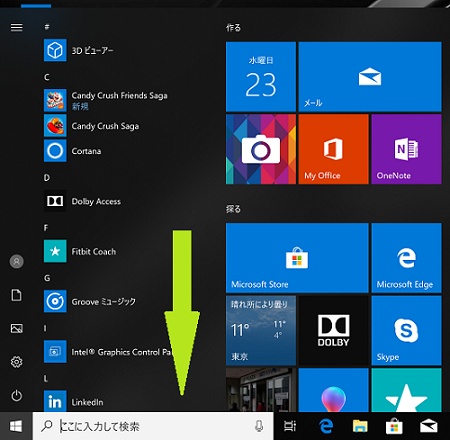Viewport: 450px width, 440px height.
Task: Expand the hamburger menu at top left
Action: pyautogui.click(x=17, y=27)
